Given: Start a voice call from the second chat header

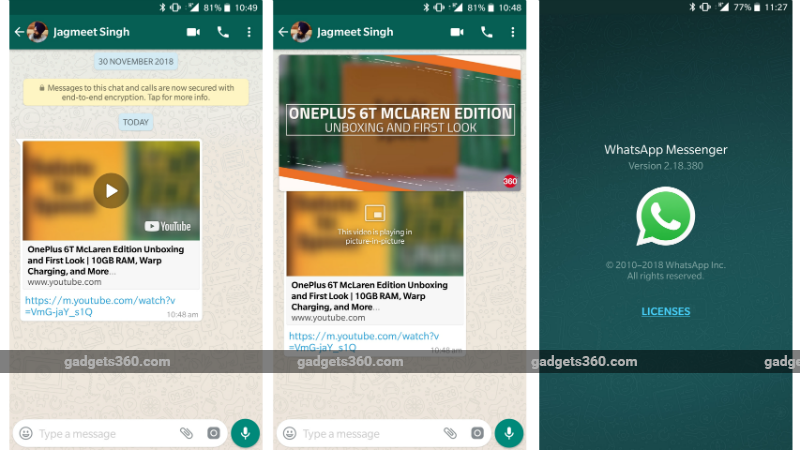Looking at the screenshot, I should click(x=487, y=32).
